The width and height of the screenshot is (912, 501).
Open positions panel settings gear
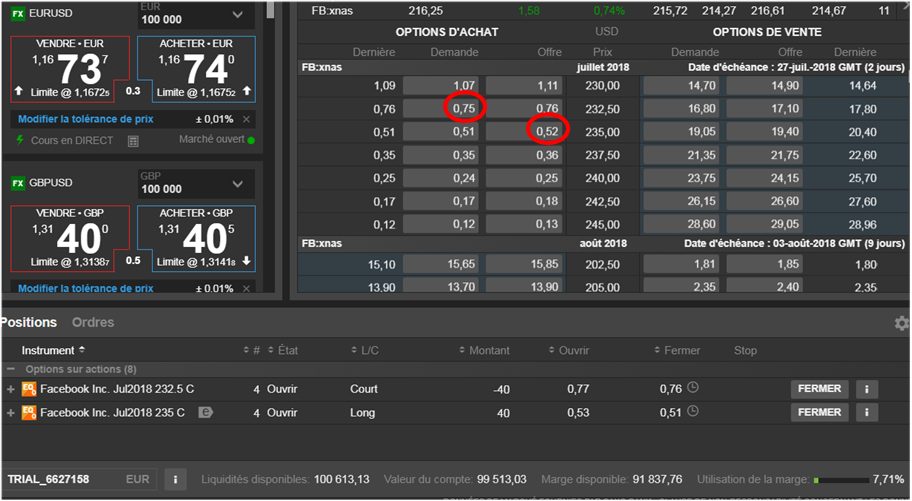[902, 324]
